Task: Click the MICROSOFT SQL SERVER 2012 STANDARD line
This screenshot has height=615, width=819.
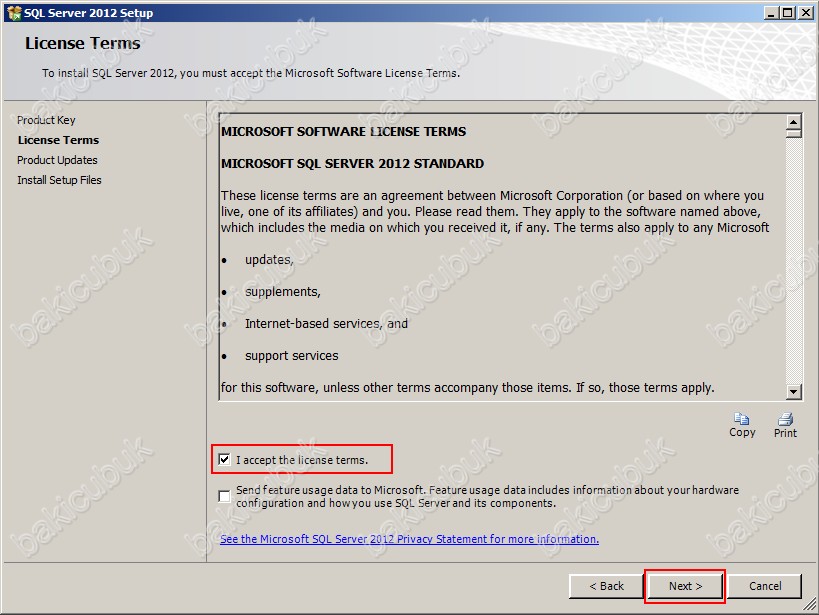Action: [353, 164]
